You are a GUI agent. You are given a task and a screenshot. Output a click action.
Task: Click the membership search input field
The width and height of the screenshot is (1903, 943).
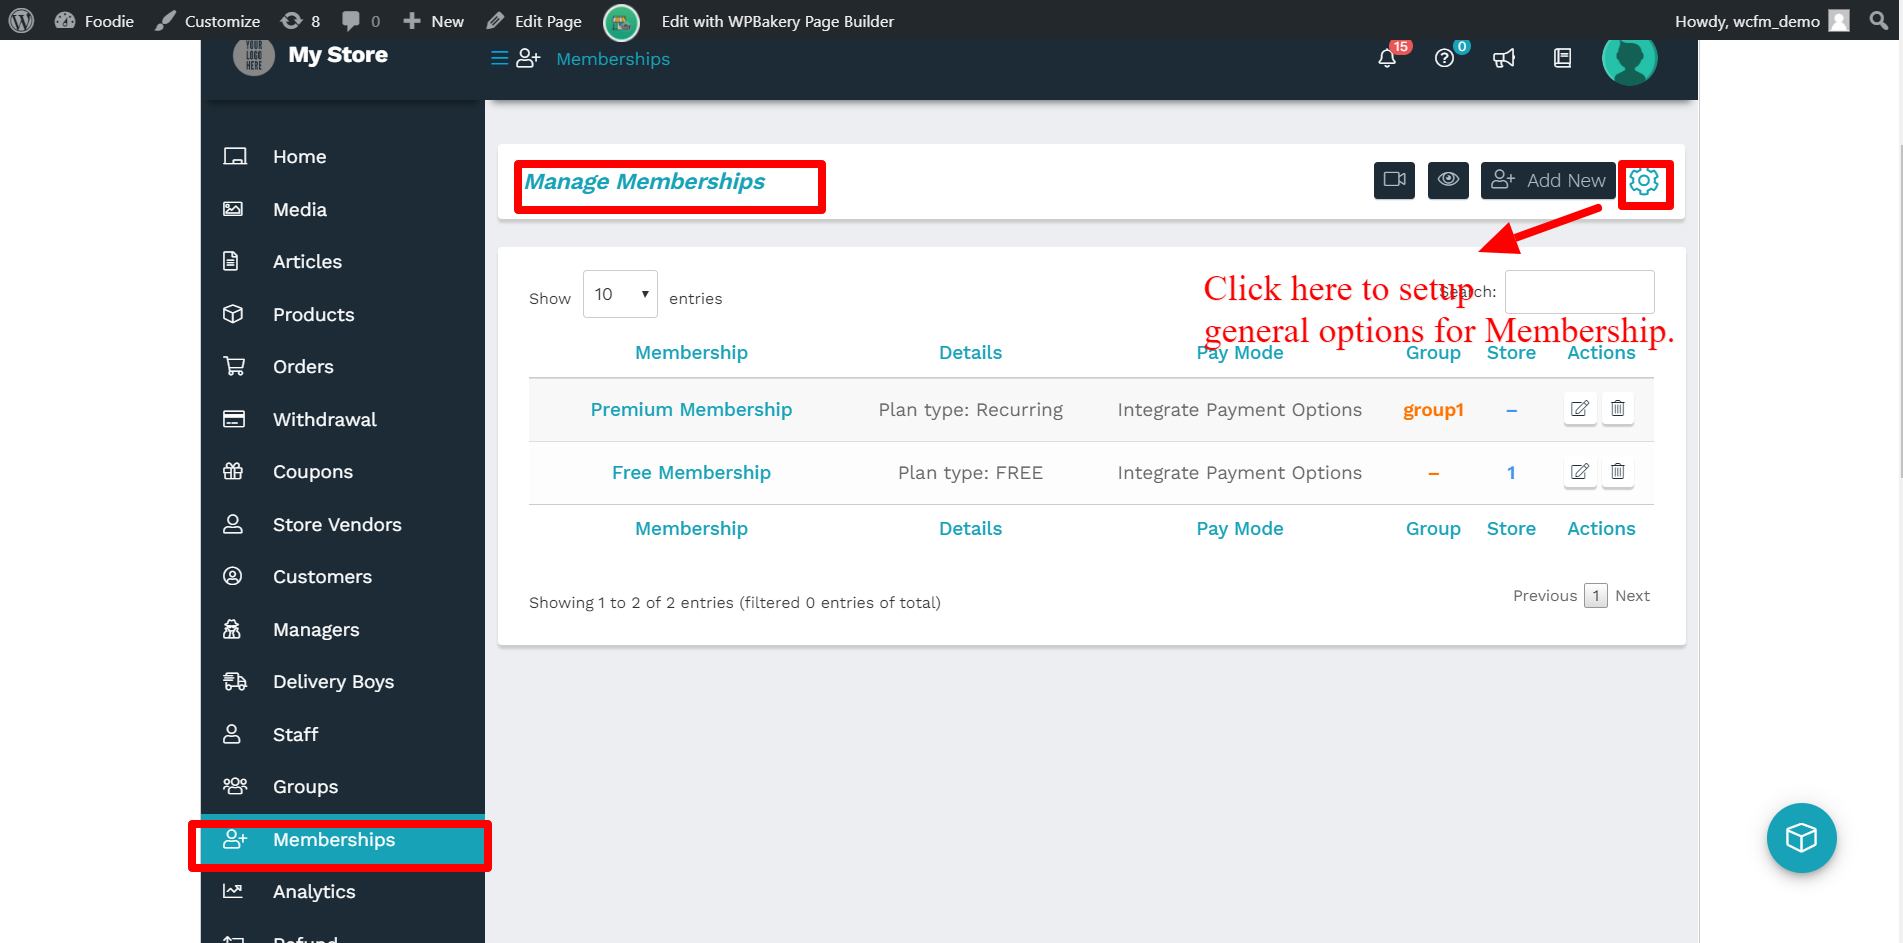pyautogui.click(x=1579, y=292)
